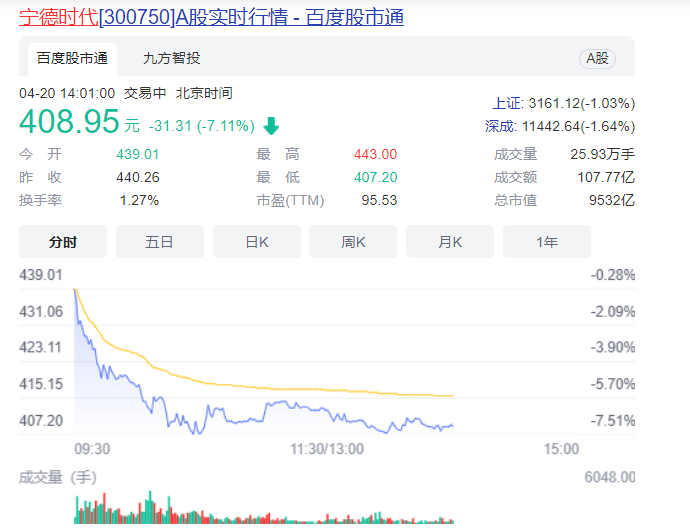Select the 月K chart tab
The image size is (690, 531).
click(450, 242)
